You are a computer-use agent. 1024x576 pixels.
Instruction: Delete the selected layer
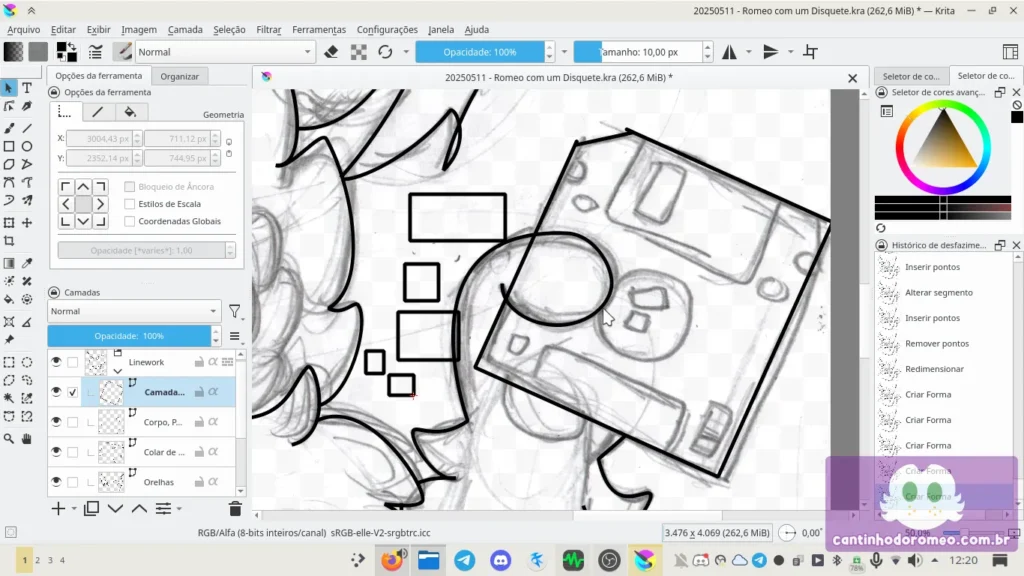pyautogui.click(x=235, y=508)
